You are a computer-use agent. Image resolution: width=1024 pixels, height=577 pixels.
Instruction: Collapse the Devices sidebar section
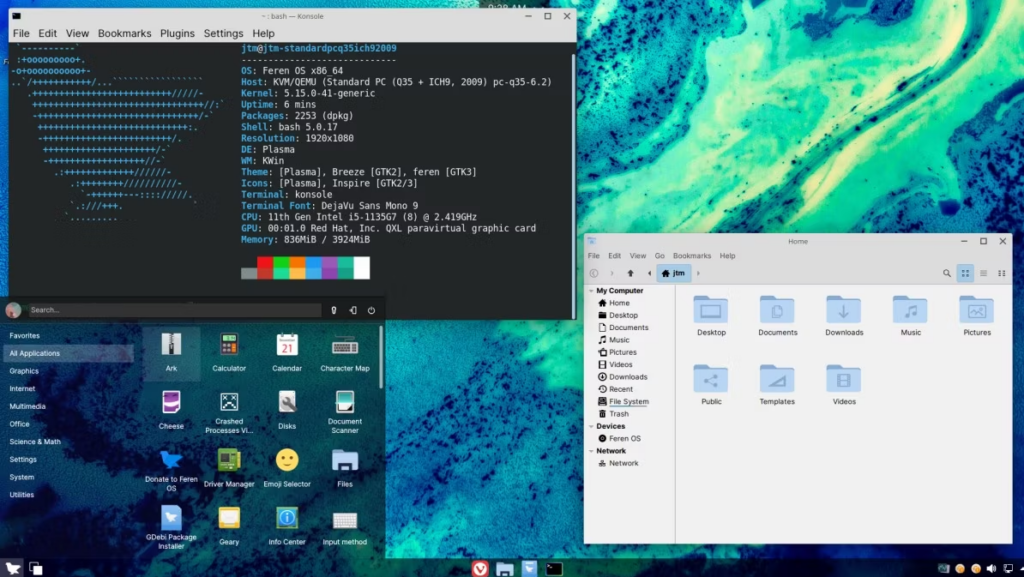point(592,426)
